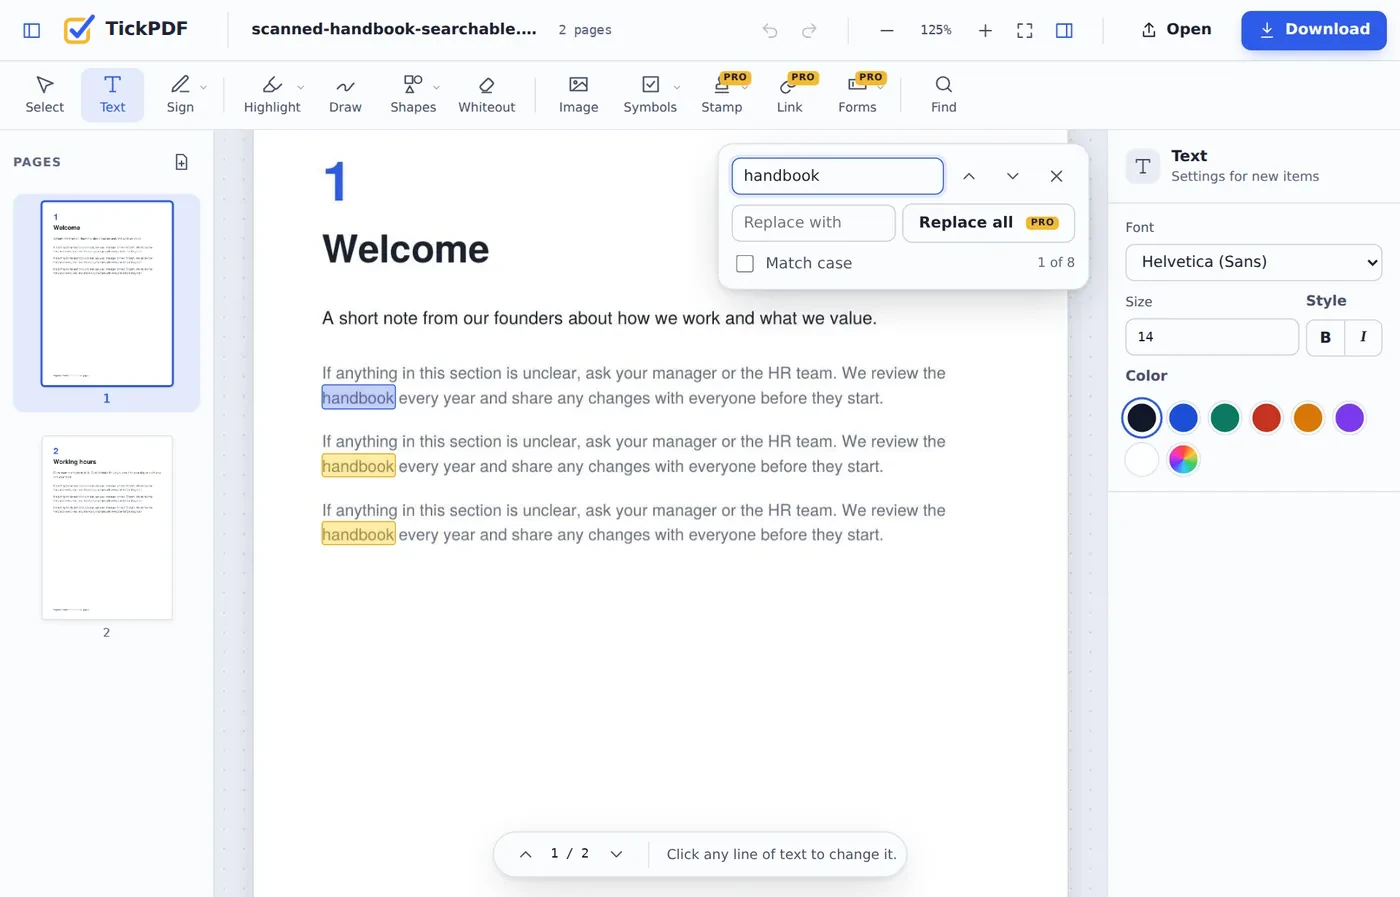Toggle the right settings panel icon

[1064, 30]
